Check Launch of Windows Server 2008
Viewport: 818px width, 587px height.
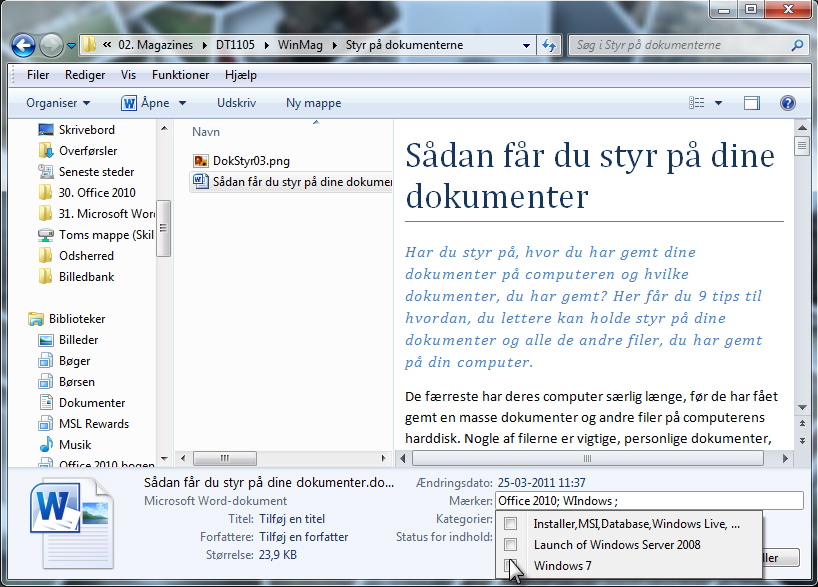pos(510,545)
